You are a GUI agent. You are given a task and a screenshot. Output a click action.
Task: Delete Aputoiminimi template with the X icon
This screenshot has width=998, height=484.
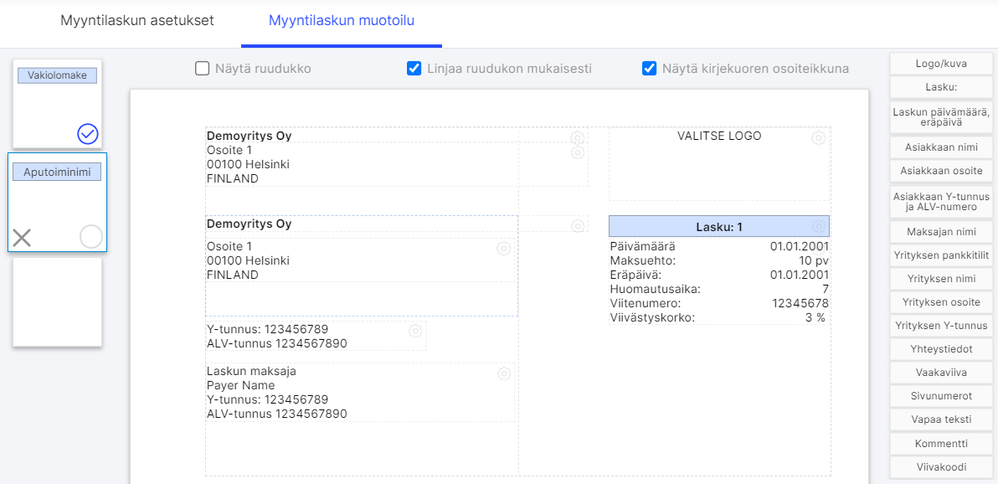click(x=22, y=238)
